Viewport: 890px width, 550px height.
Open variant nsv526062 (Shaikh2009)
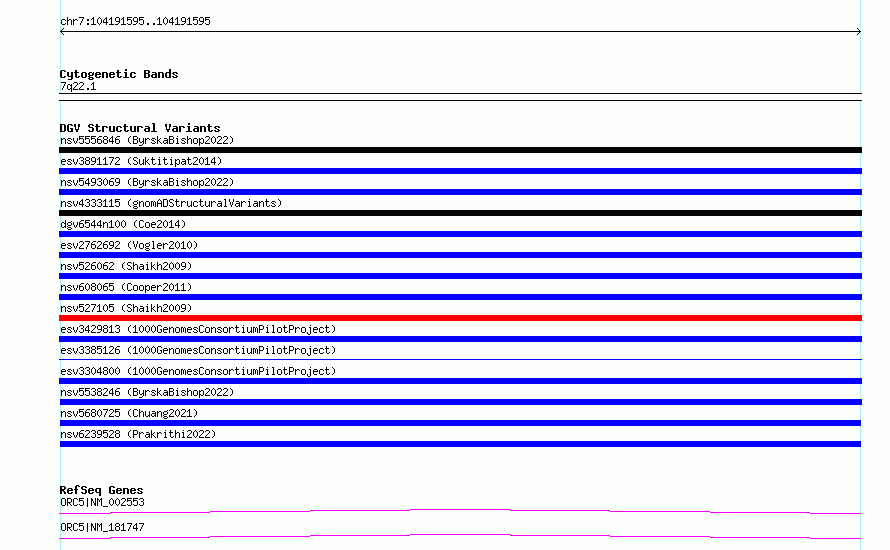126,266
